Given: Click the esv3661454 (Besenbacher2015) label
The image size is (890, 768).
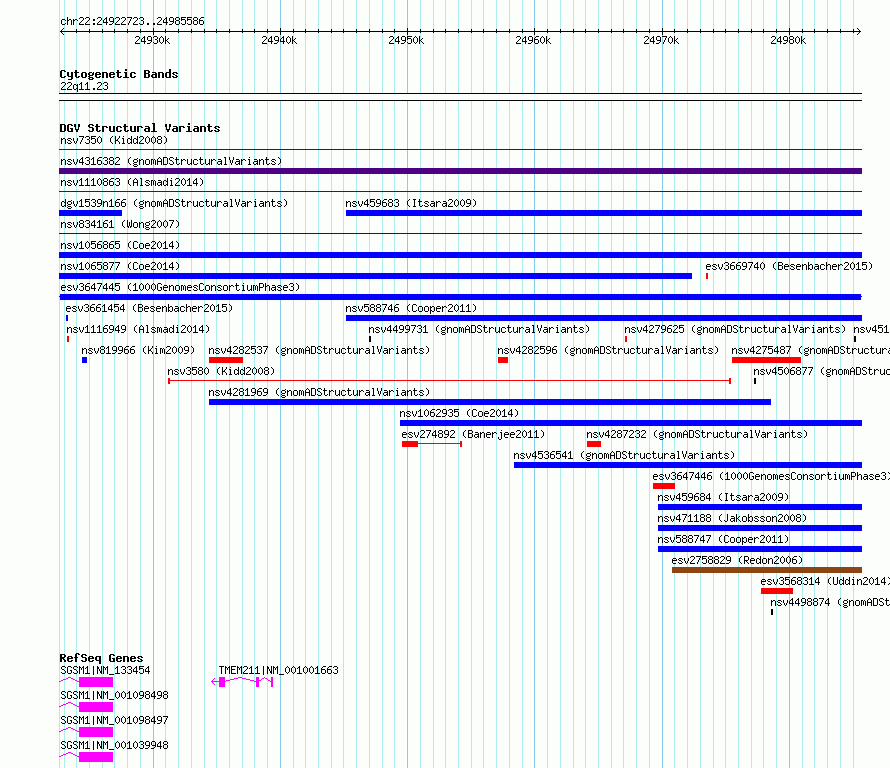Looking at the screenshot, I should point(149,308).
